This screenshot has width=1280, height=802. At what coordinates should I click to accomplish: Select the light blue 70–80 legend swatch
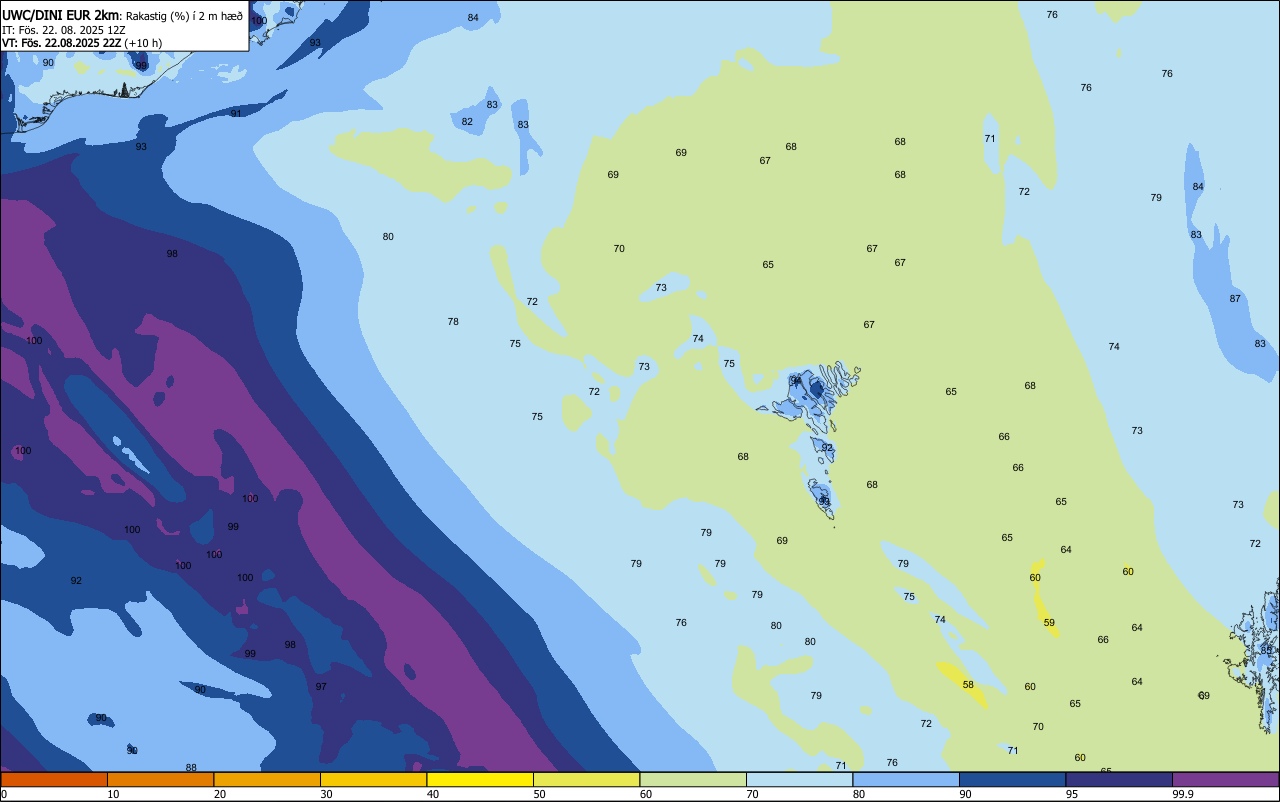(x=799, y=779)
